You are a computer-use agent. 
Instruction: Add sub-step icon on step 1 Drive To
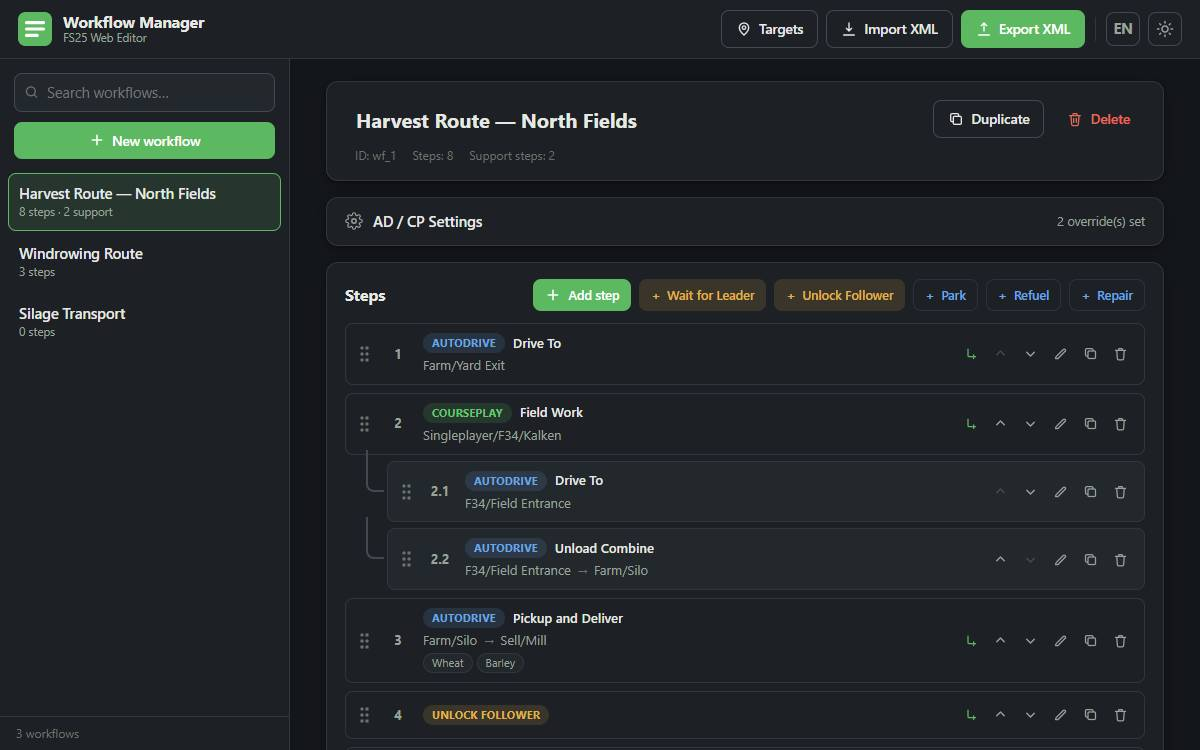(970, 354)
